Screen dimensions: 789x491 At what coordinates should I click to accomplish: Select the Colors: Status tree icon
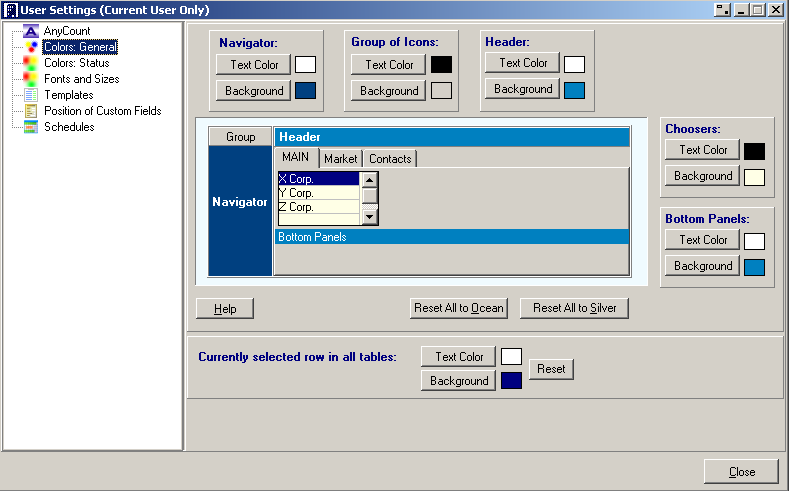click(x=31, y=63)
